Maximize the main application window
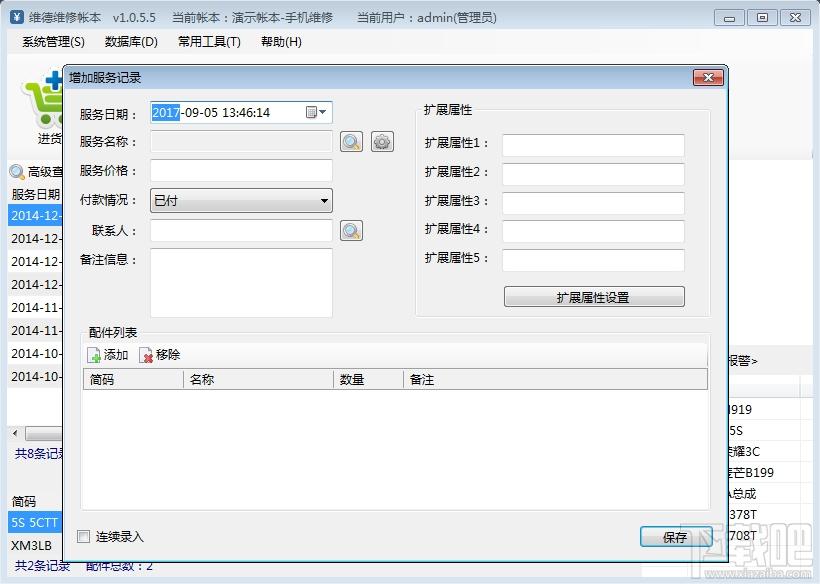Image resolution: width=820 pixels, height=584 pixels. click(x=762, y=18)
